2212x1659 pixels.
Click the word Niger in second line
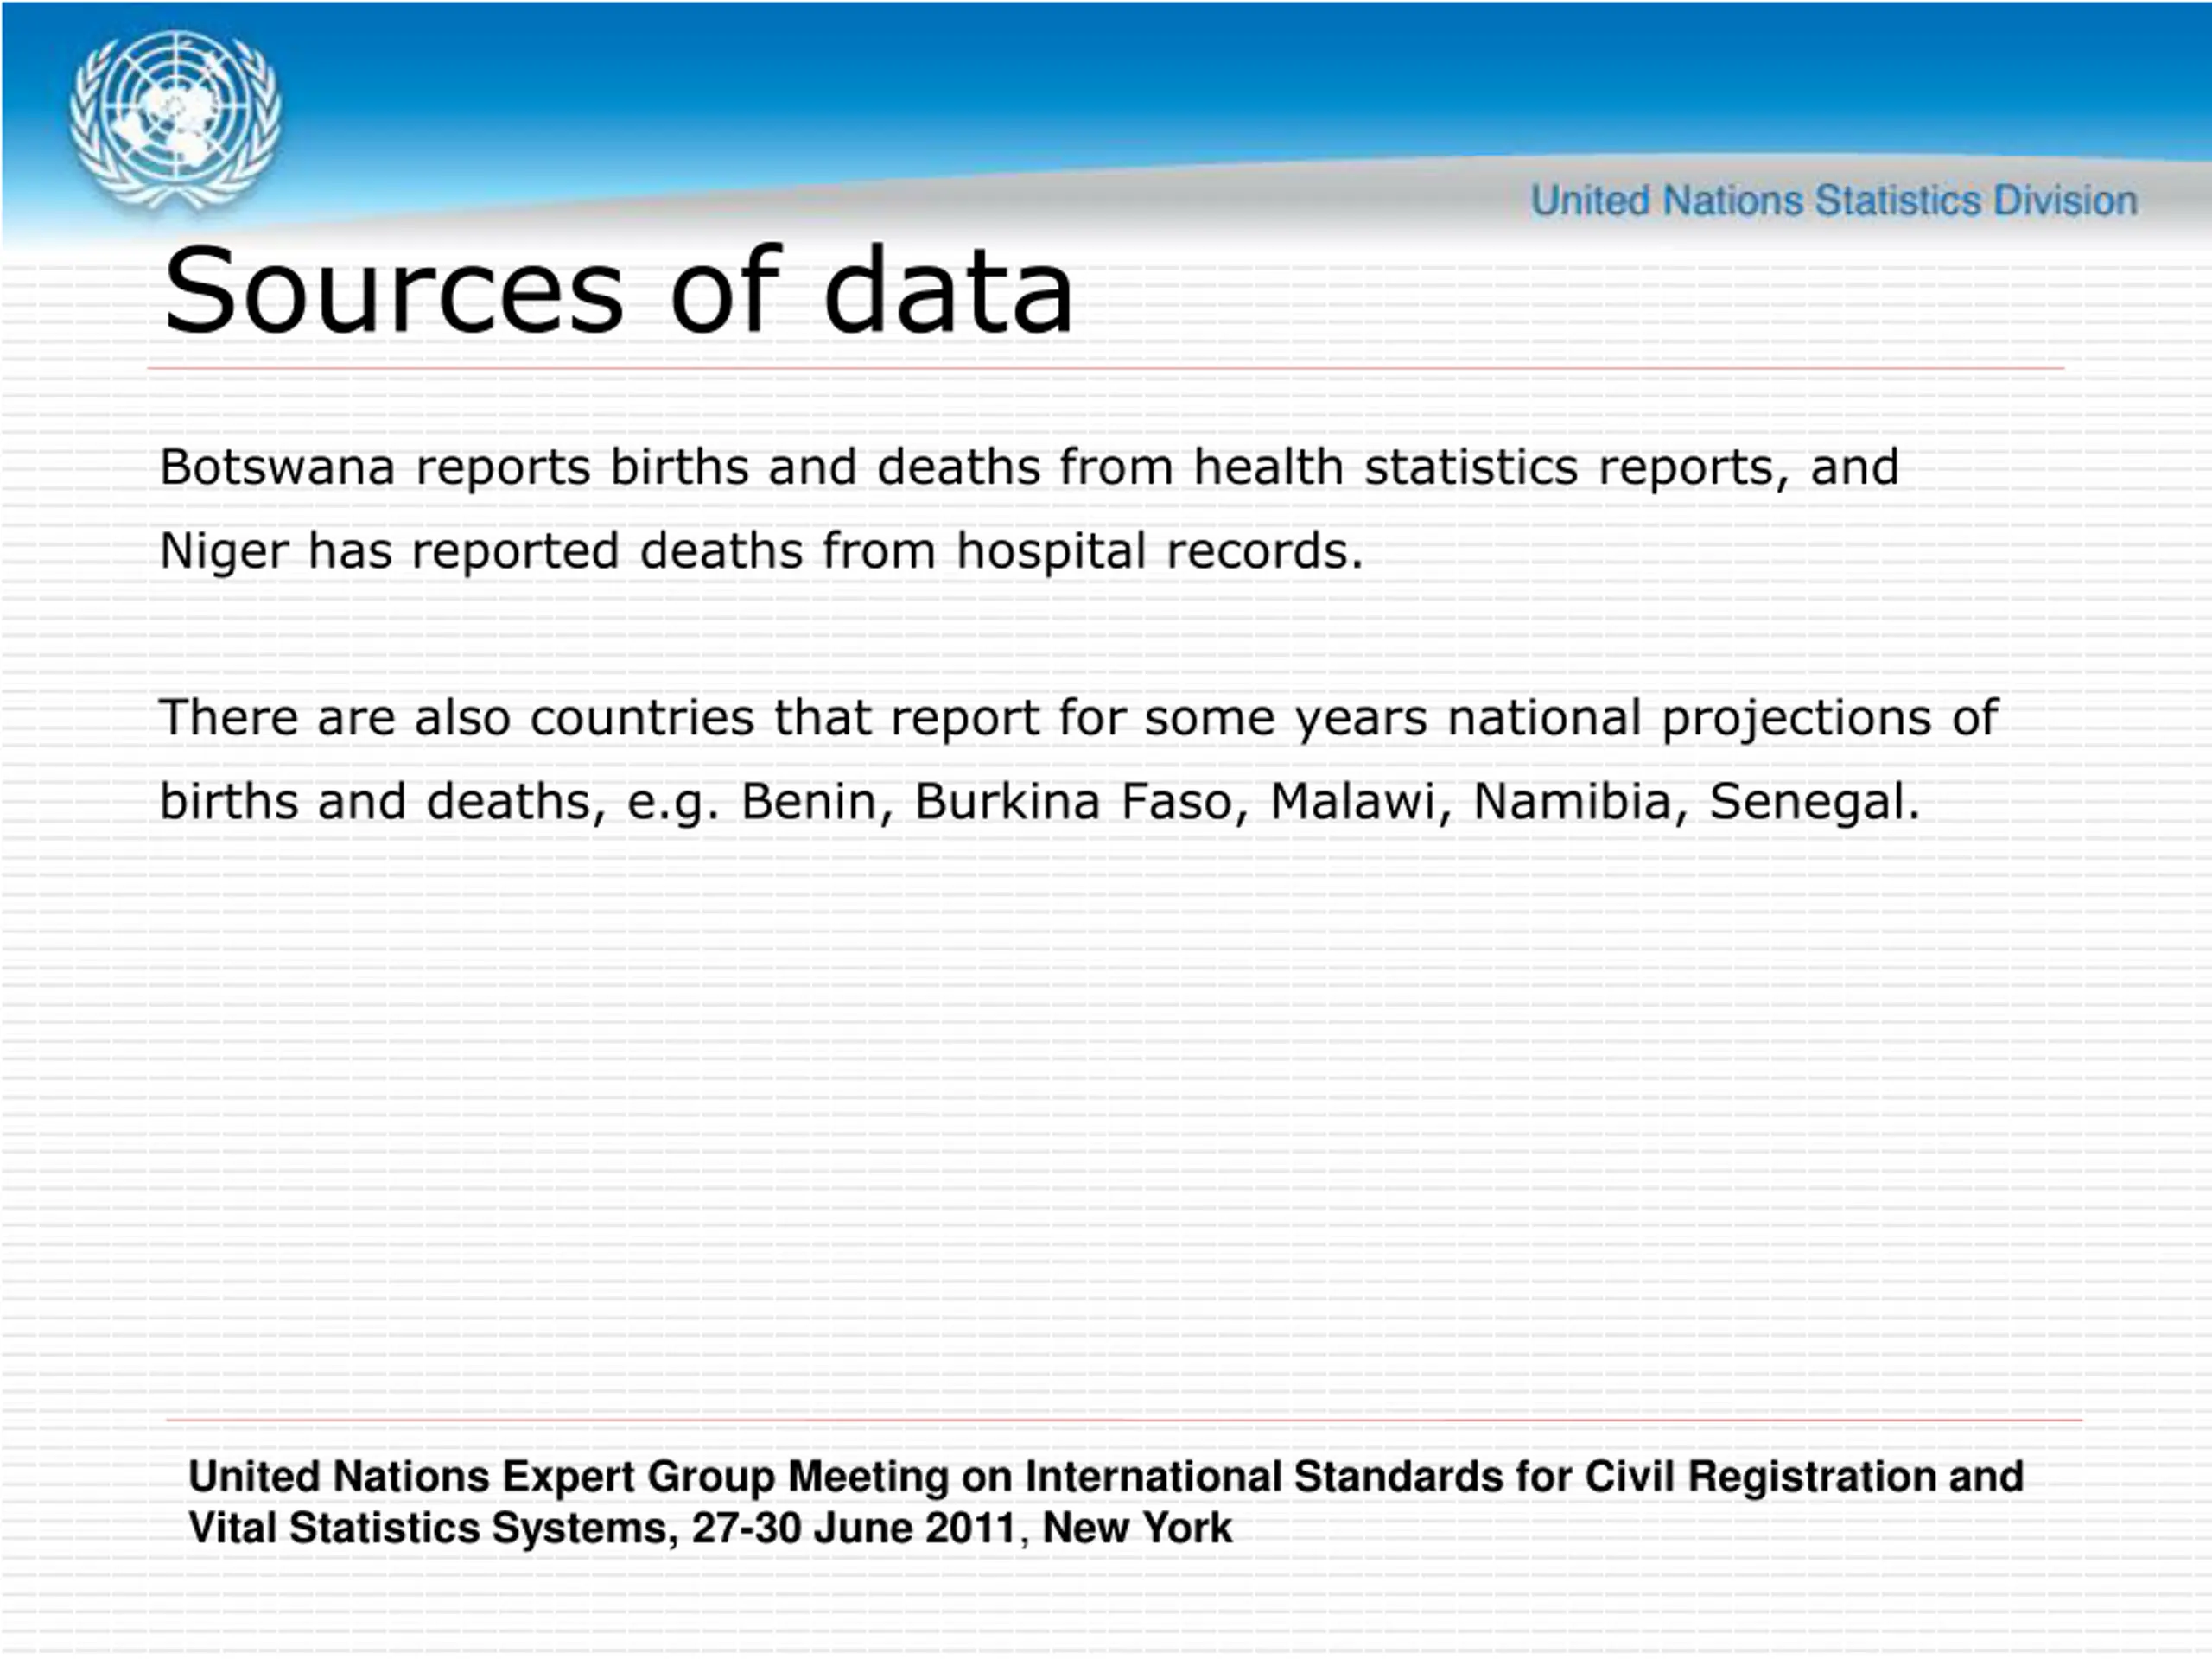tap(224, 552)
